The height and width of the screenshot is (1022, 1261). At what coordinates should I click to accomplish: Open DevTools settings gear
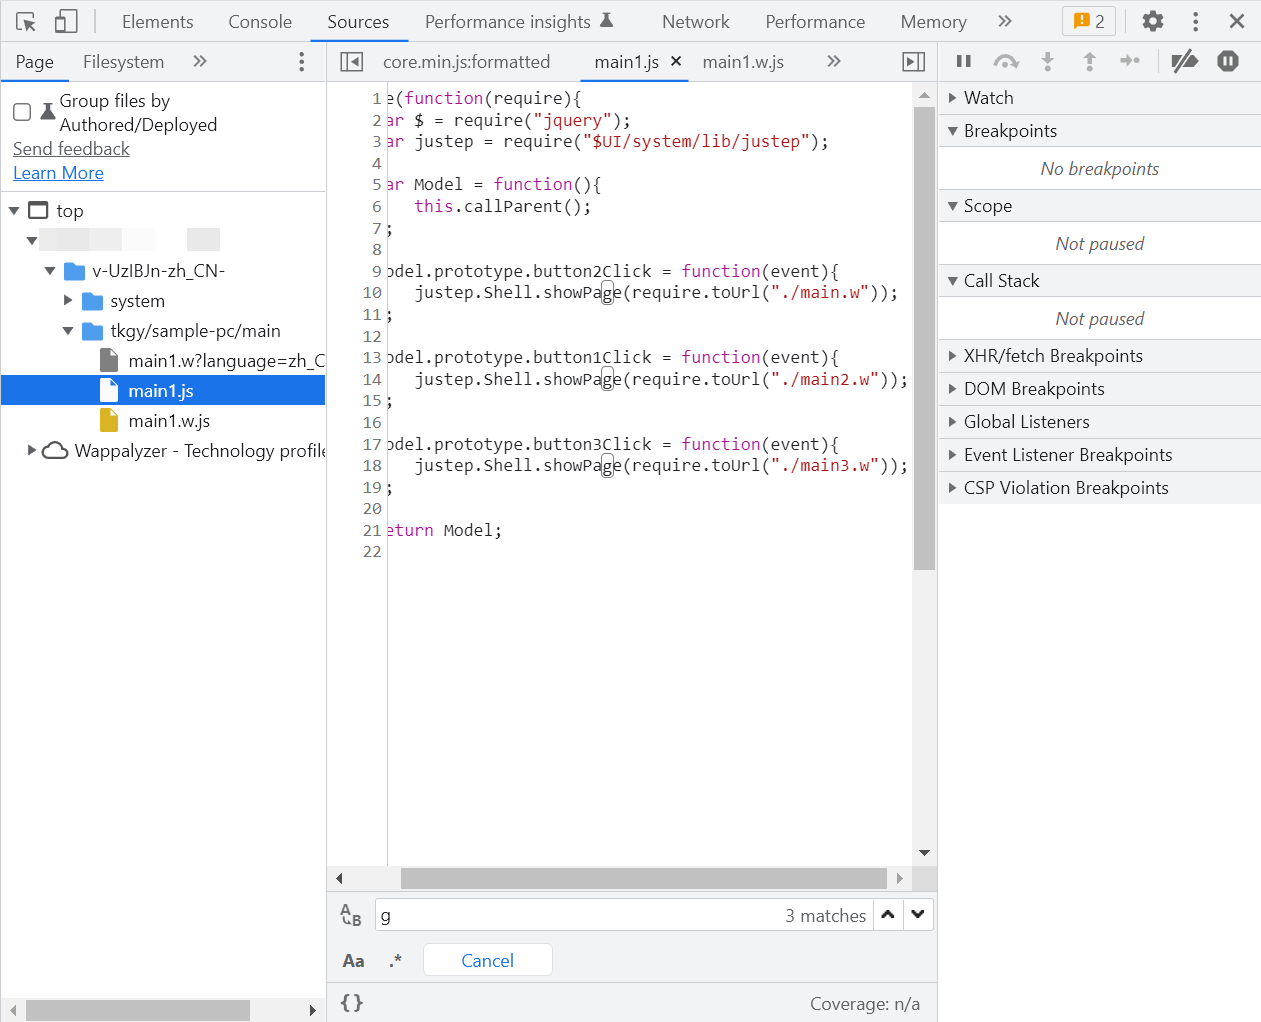coord(1153,21)
